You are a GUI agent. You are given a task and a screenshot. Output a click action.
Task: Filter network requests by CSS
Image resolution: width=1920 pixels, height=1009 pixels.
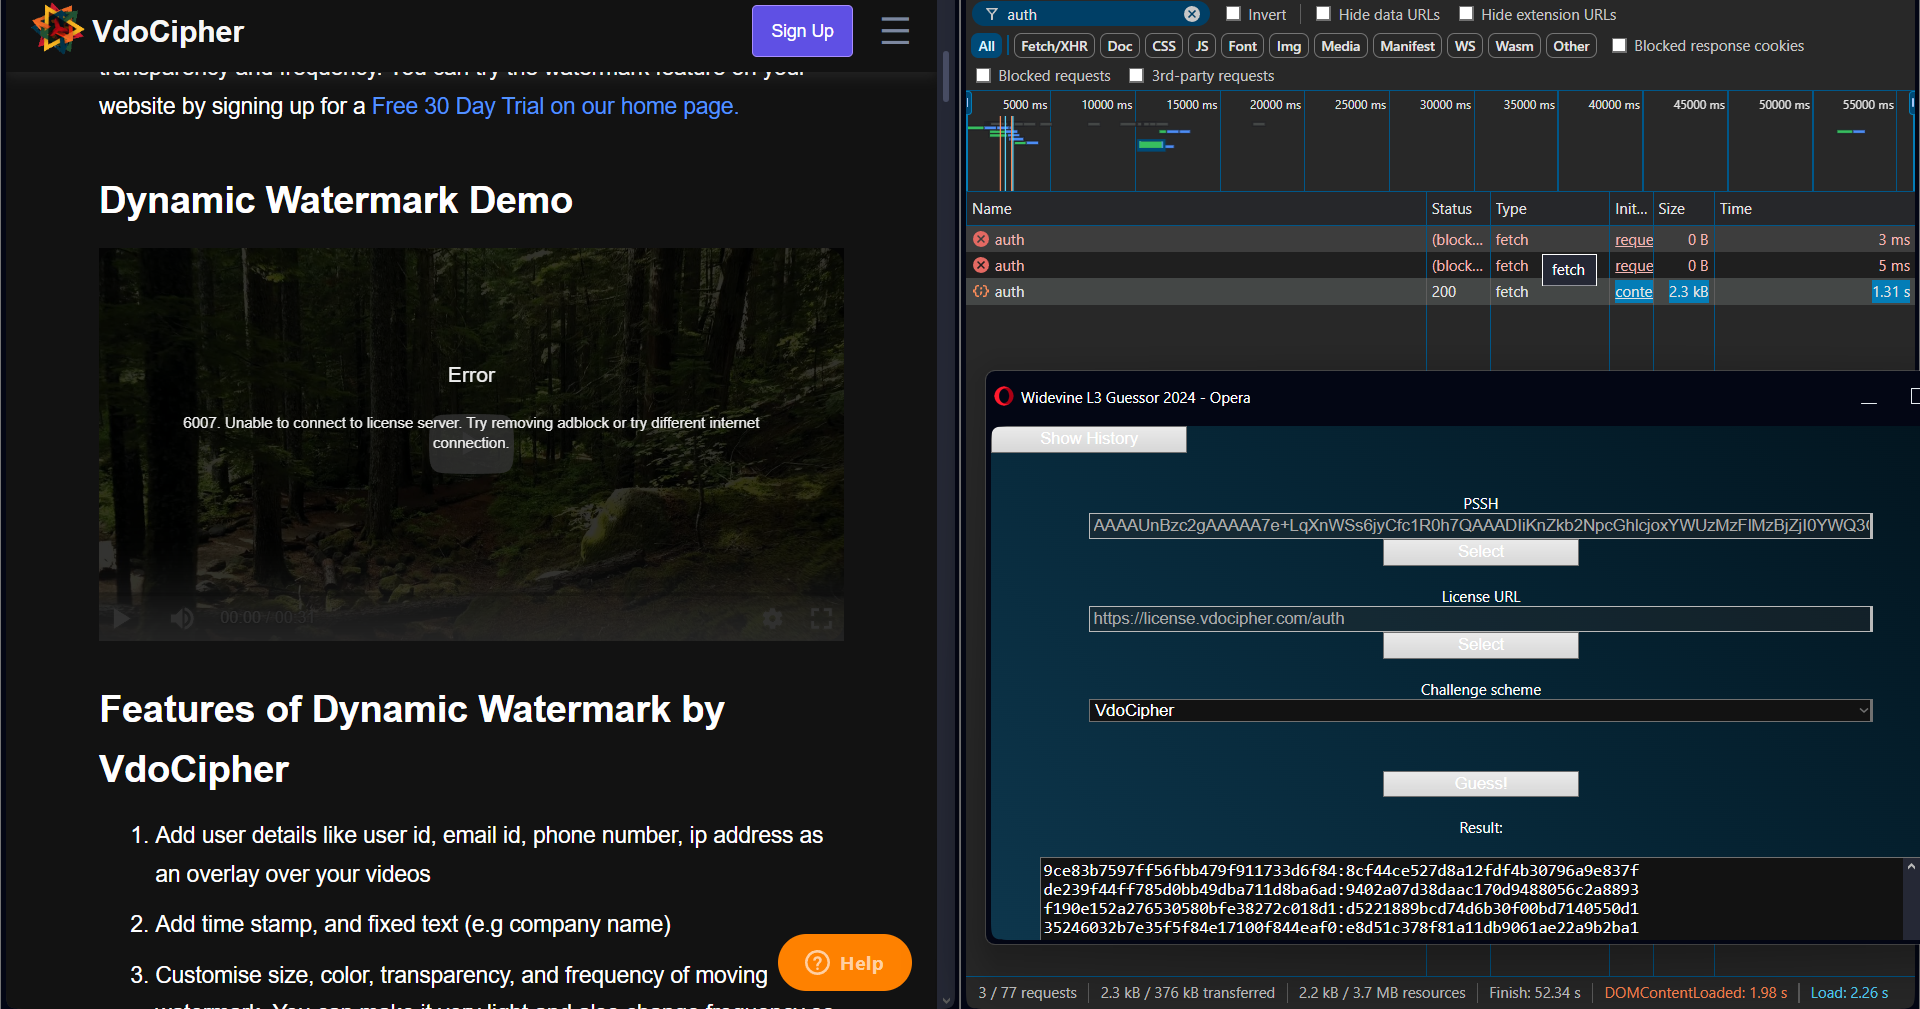[1164, 46]
